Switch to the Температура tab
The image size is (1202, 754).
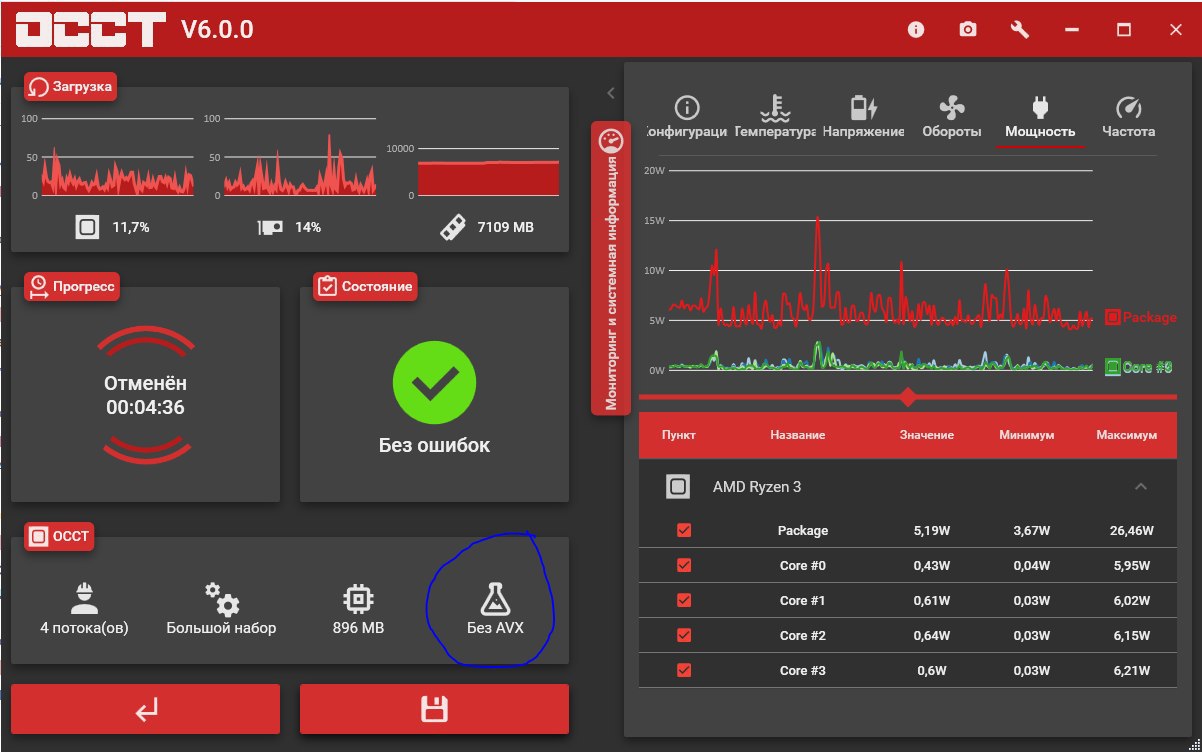click(775, 119)
